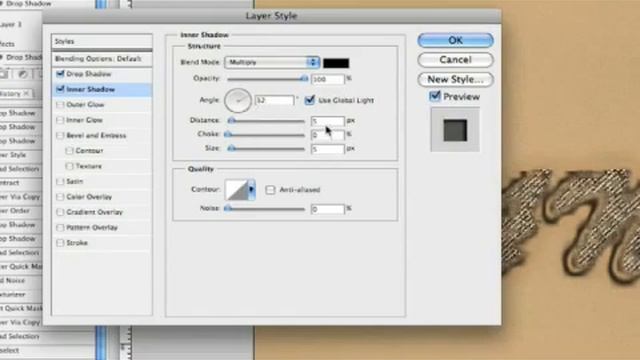Image resolution: width=640 pixels, height=360 pixels.
Task: Click the Angle degrees input field
Action: point(274,100)
